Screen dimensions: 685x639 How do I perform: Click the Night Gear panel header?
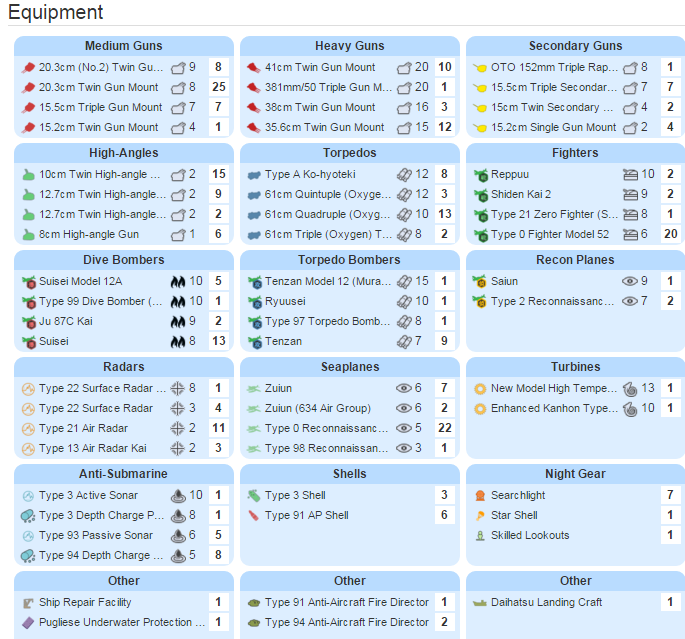pyautogui.click(x=575, y=474)
